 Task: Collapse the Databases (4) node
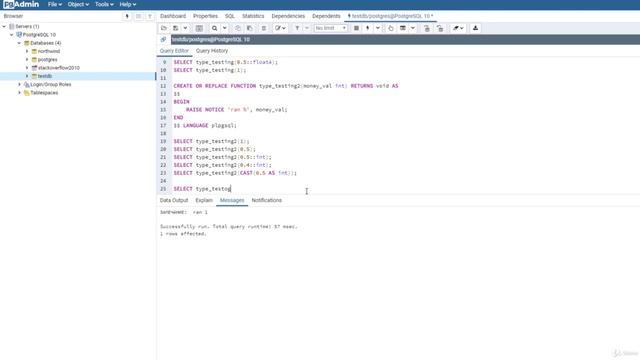coord(19,43)
